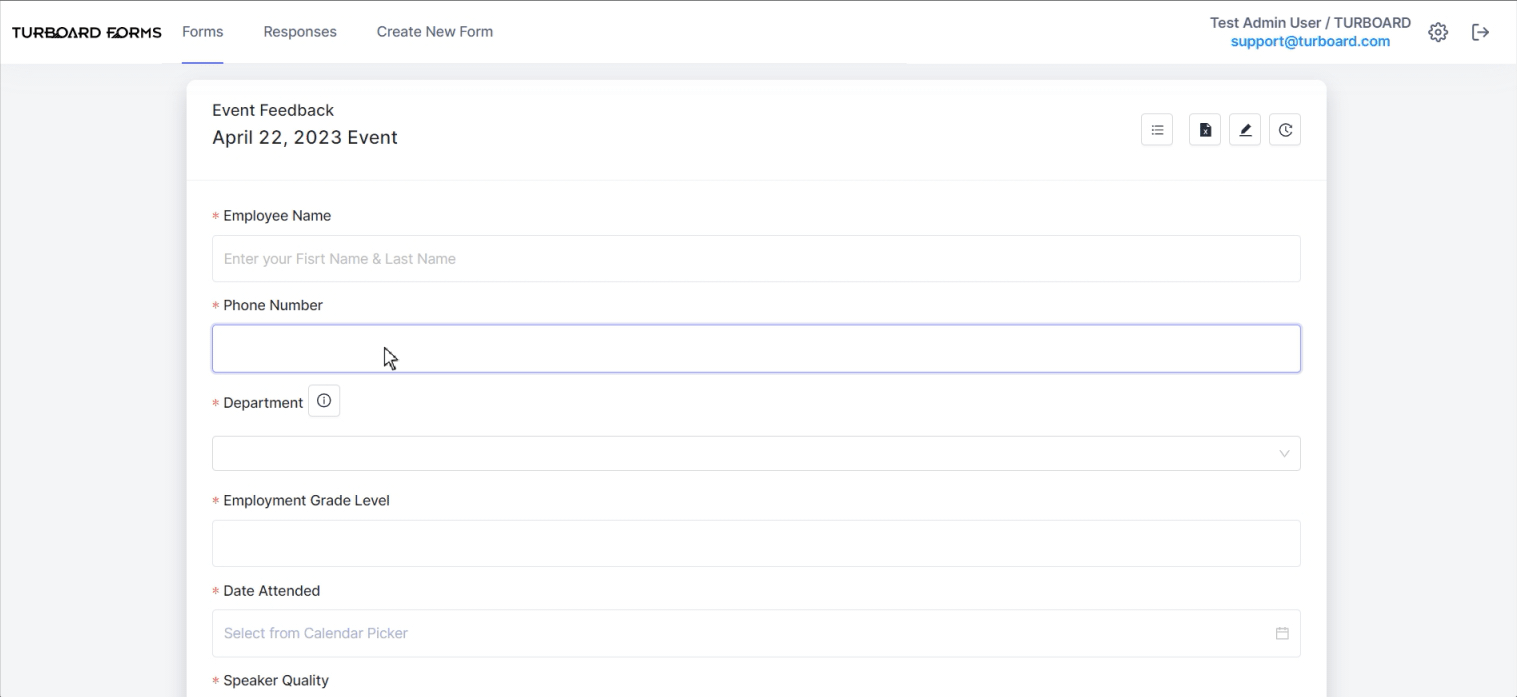Click the calendar icon in Date Attended

(x=1282, y=633)
